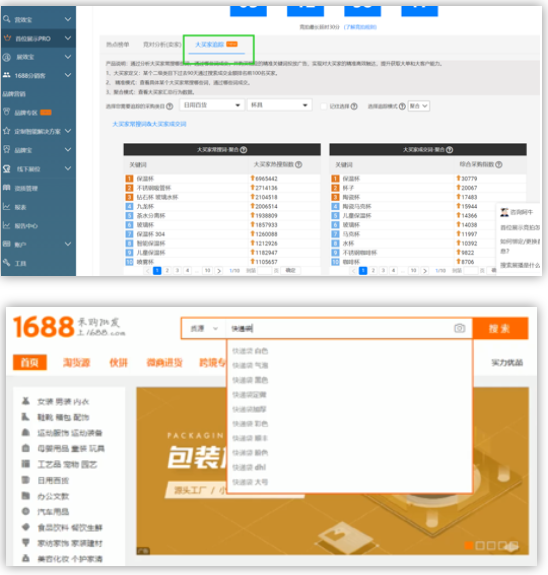The width and height of the screenshot is (548, 575).
Task: Click value 30779 in right table
Action: (469, 179)
